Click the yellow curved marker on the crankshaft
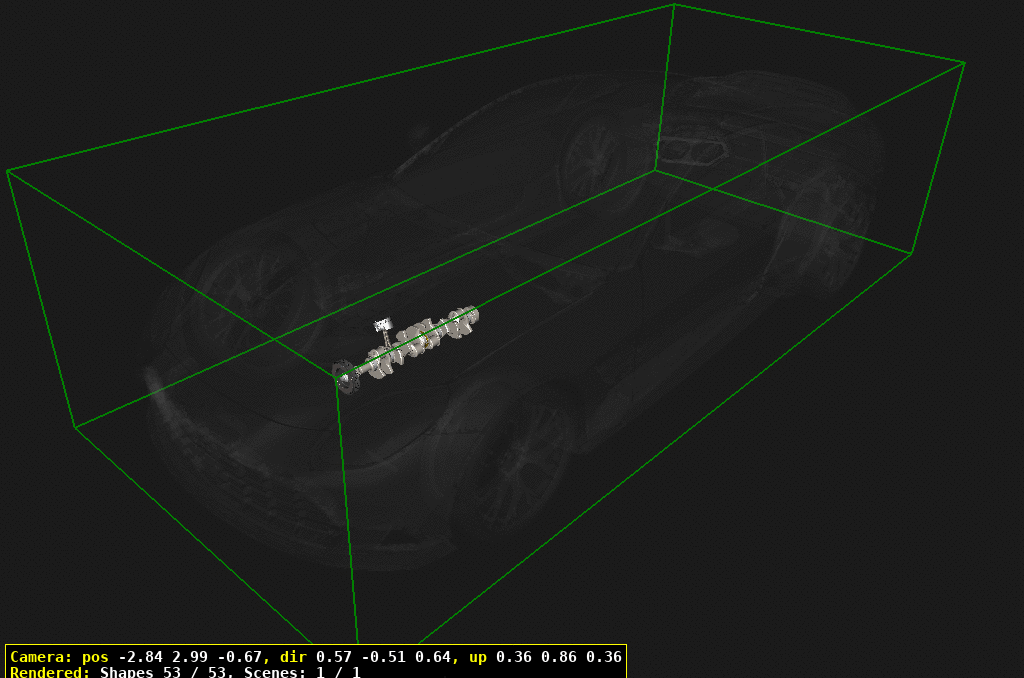The image size is (1024, 678). pyautogui.click(x=426, y=338)
